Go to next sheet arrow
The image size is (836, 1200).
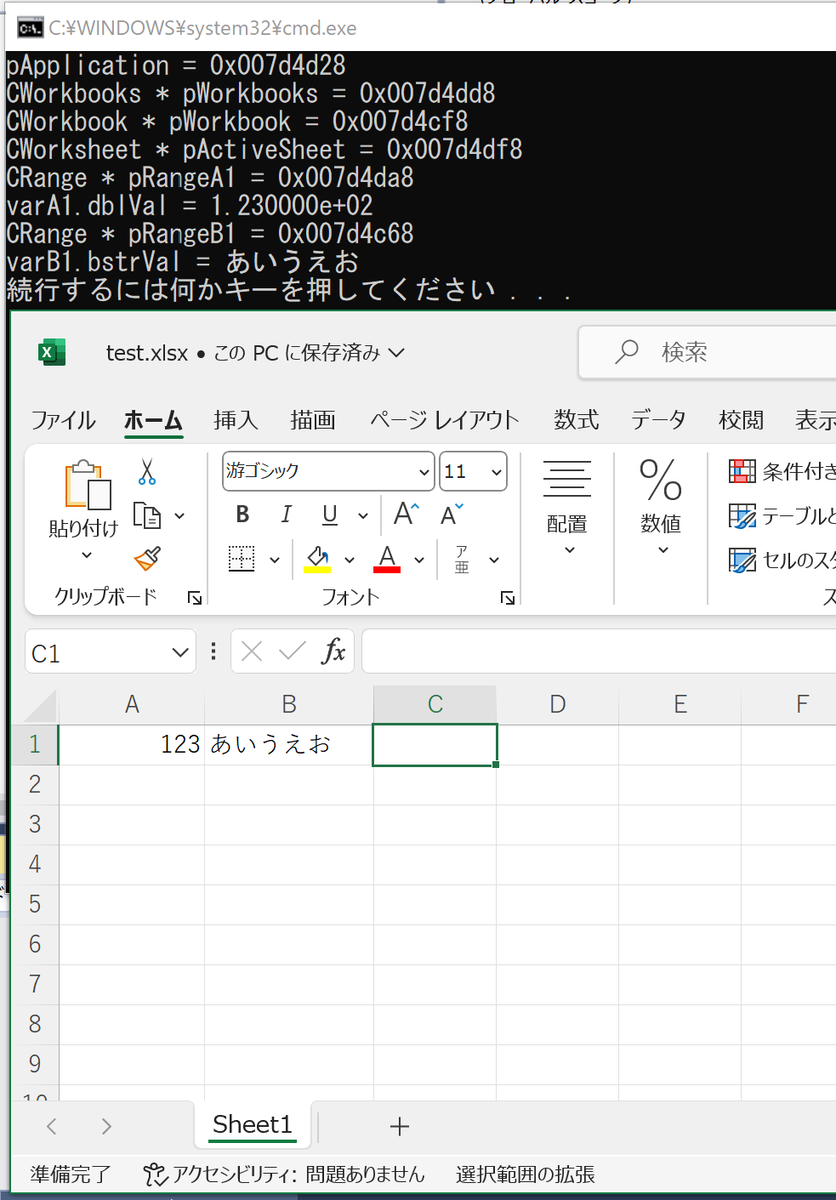[106, 1127]
